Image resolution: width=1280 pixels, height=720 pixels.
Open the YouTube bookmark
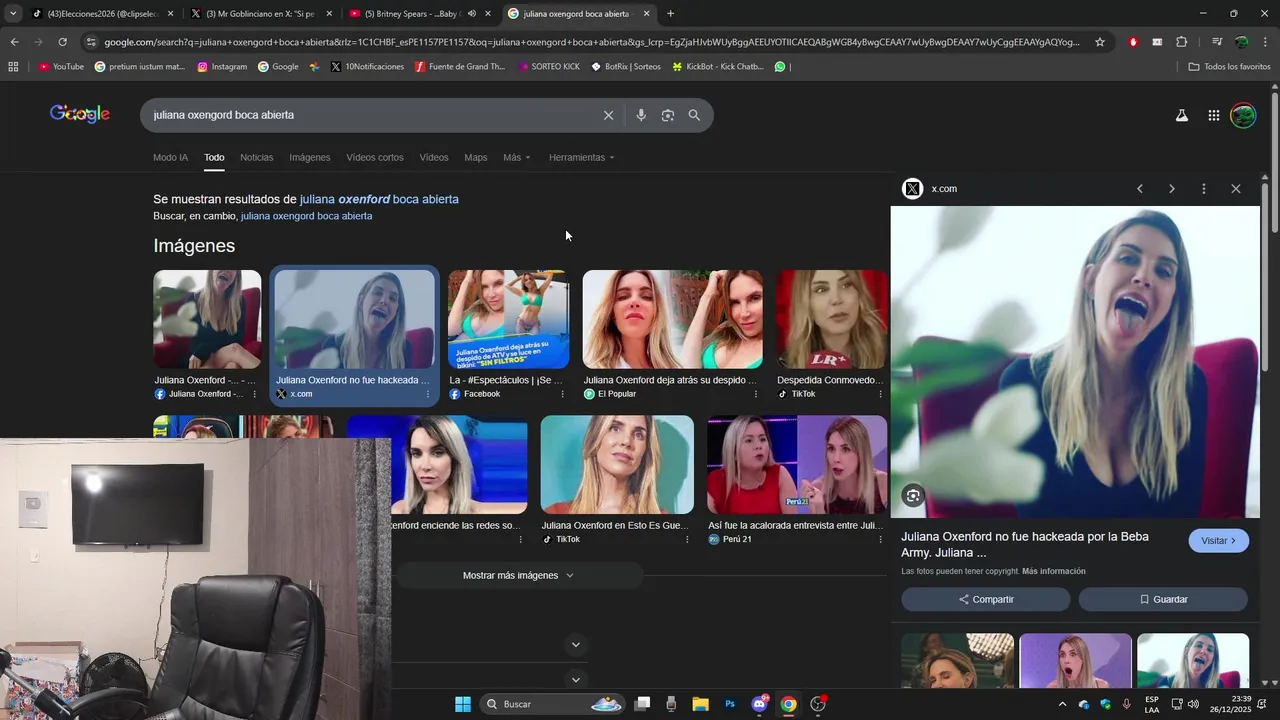pyautogui.click(x=61, y=67)
